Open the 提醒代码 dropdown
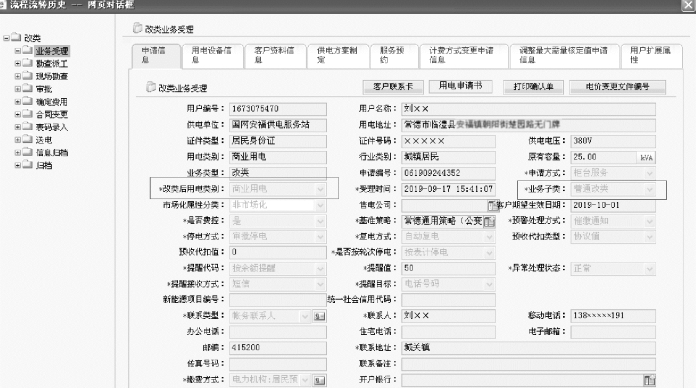The image size is (696, 388). [x=320, y=269]
